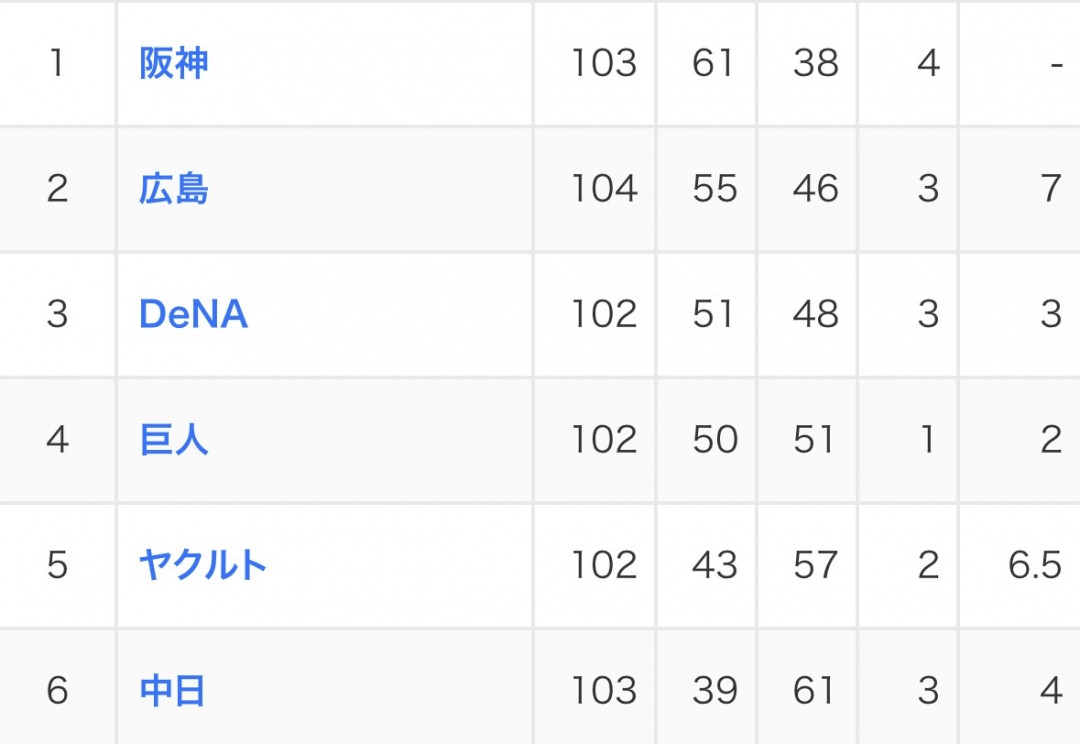Open the 広島 team link
Screen dimensions: 1080x744
174,189
